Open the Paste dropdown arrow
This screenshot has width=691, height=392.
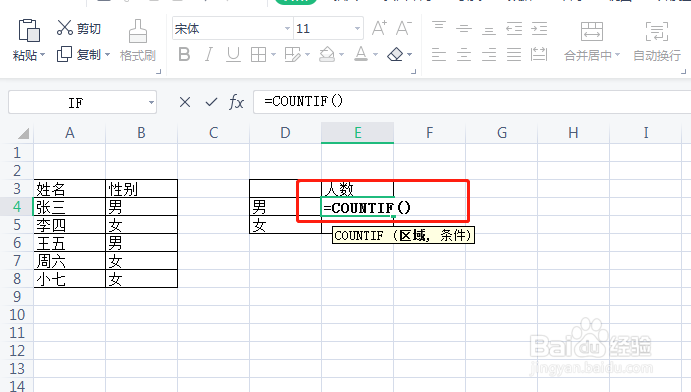pyautogui.click(x=43, y=55)
